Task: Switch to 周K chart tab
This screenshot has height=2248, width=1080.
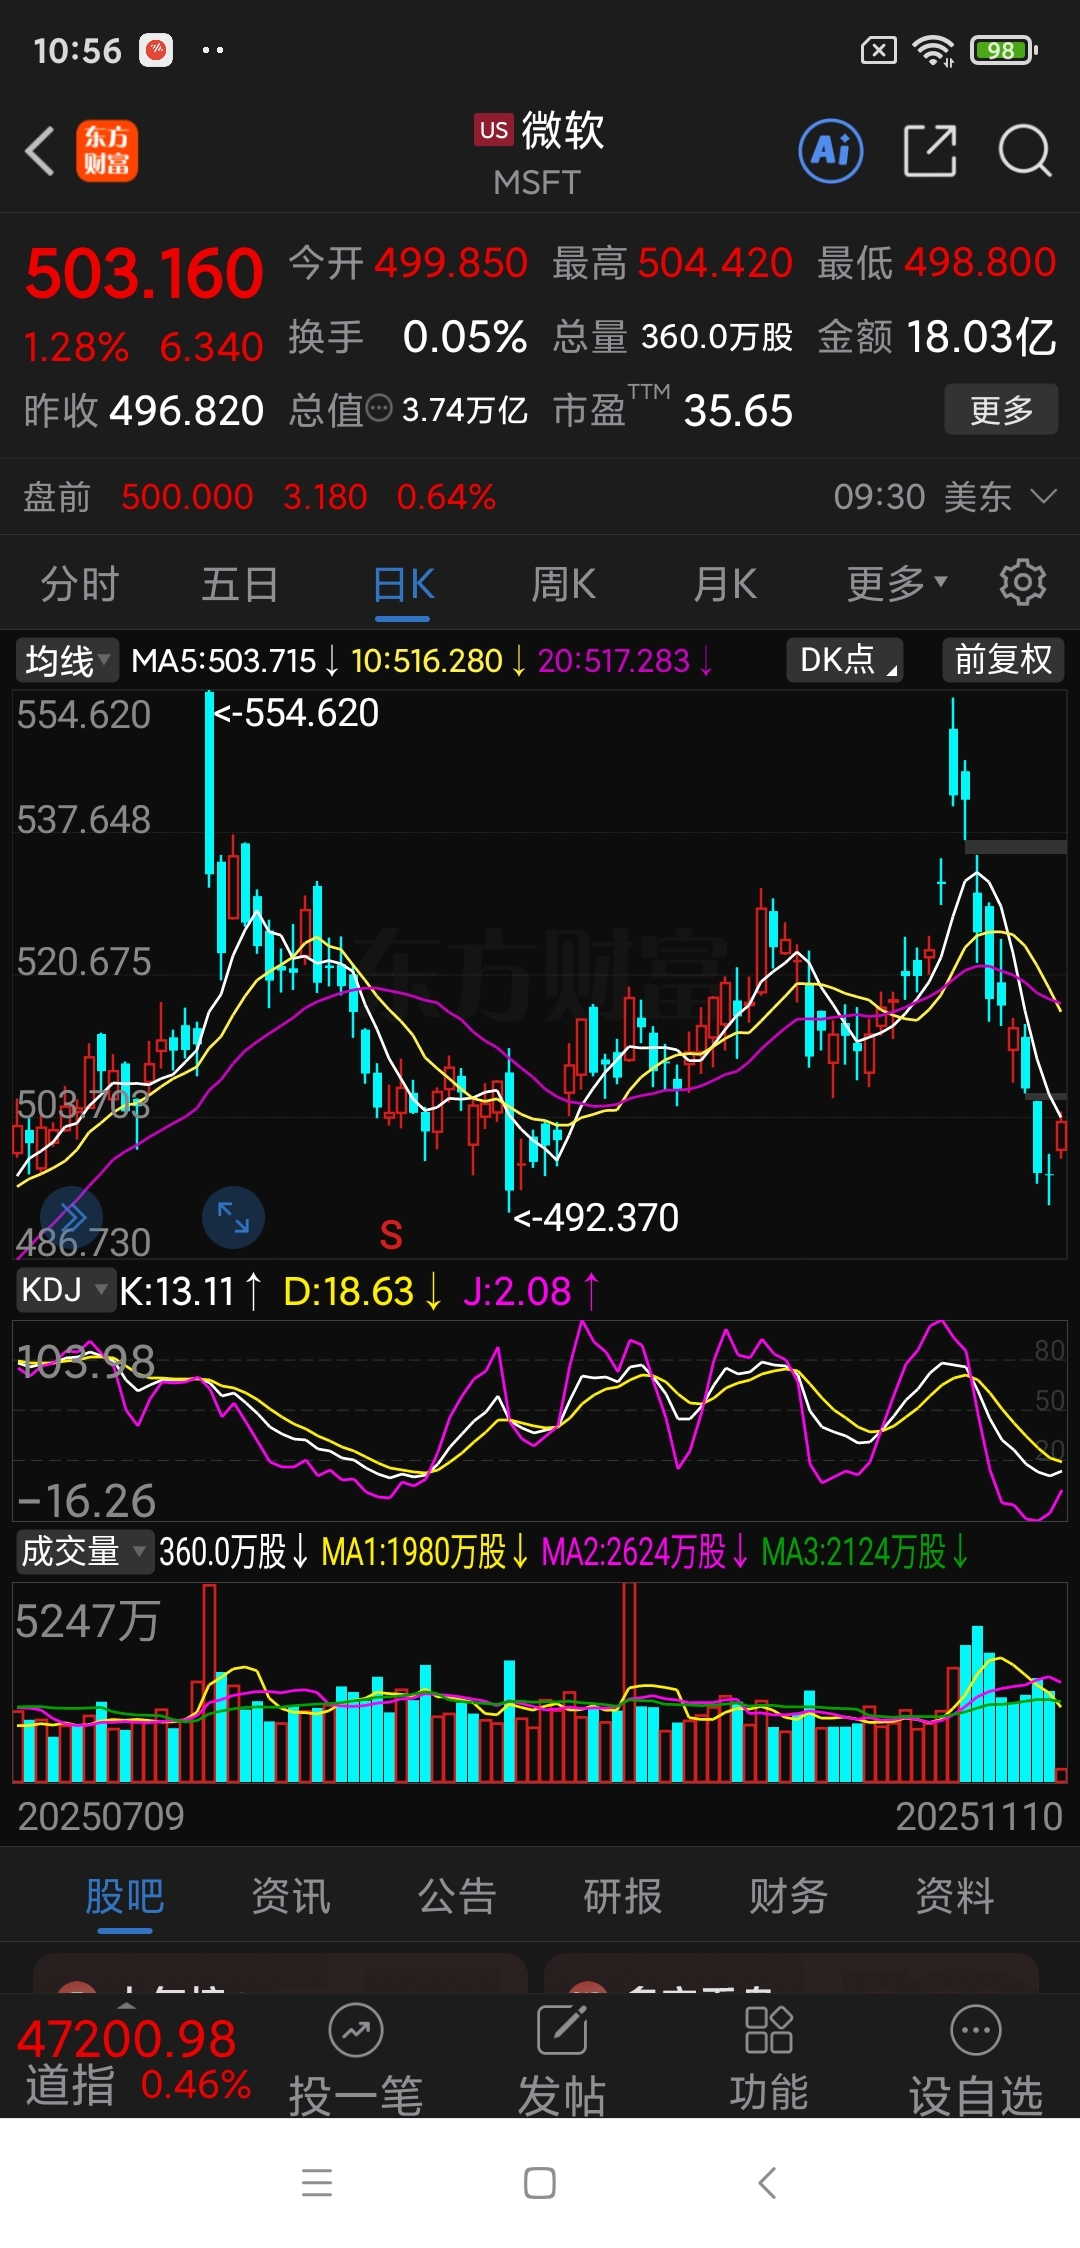Action: click(563, 583)
